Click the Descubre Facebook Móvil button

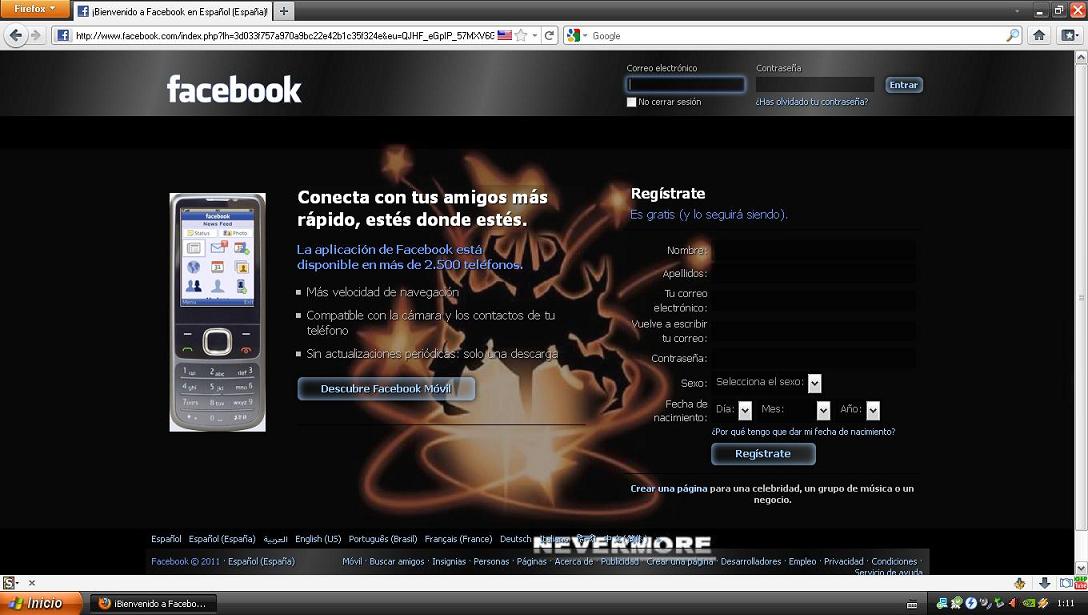(386, 389)
